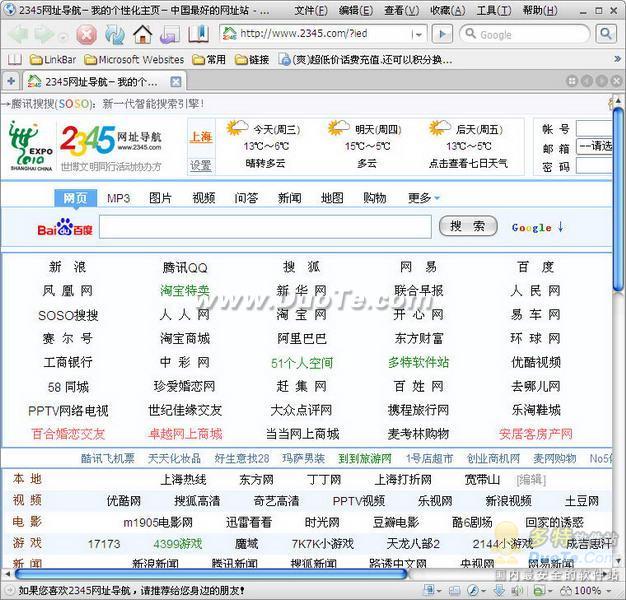Open the 常用 bookmarks folder
Image resolution: width=626 pixels, height=600 pixels.
tap(209, 60)
